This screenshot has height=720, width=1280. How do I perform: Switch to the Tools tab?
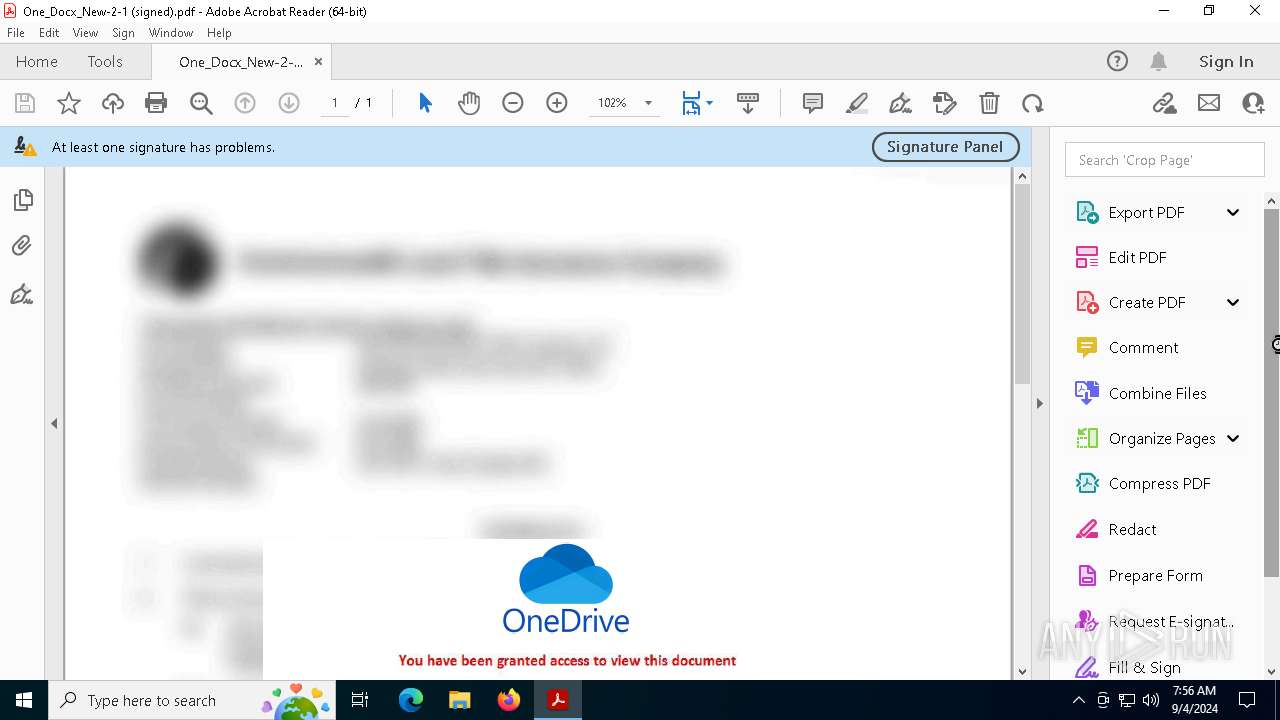click(x=105, y=61)
